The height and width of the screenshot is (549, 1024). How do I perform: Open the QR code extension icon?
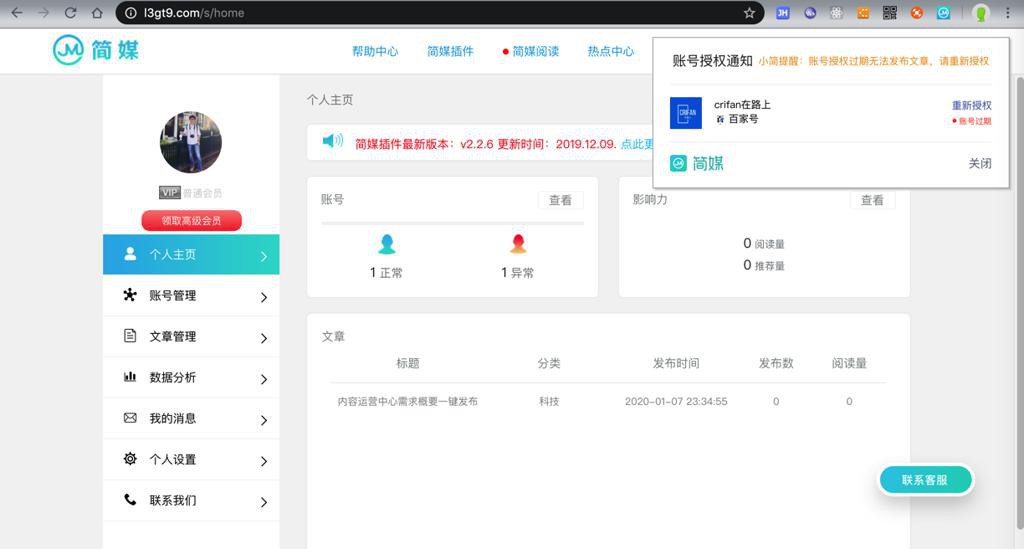889,12
